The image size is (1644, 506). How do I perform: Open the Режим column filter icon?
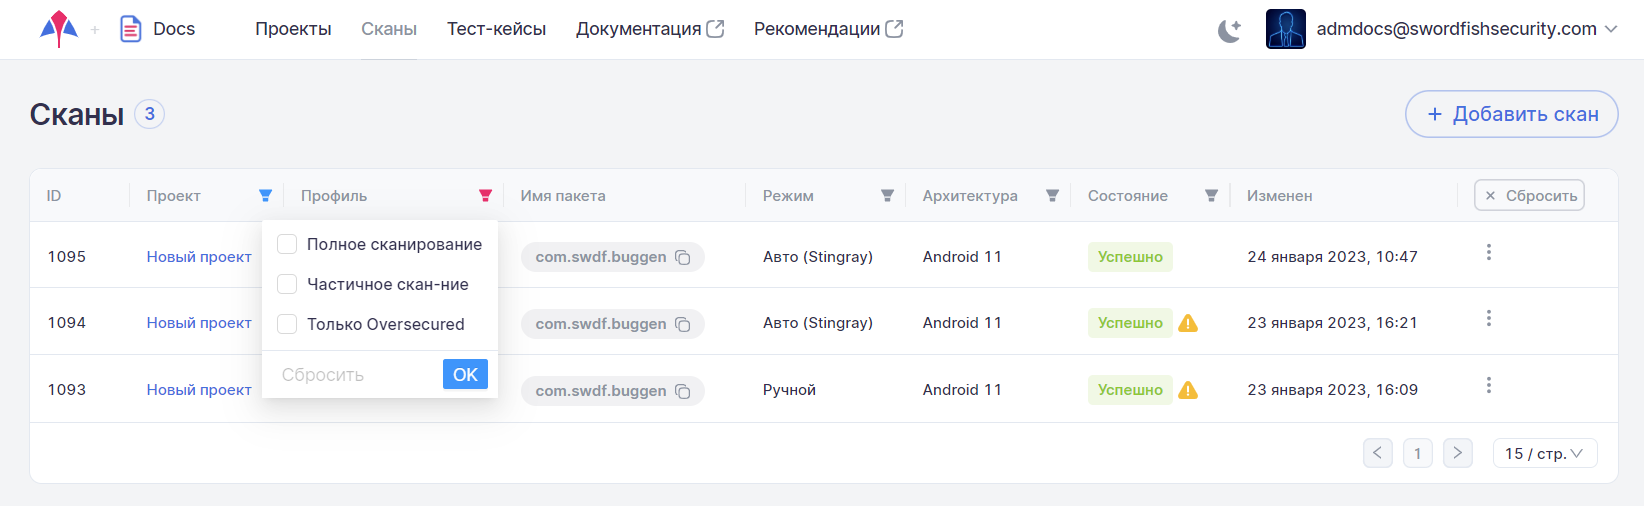pyautogui.click(x=887, y=196)
